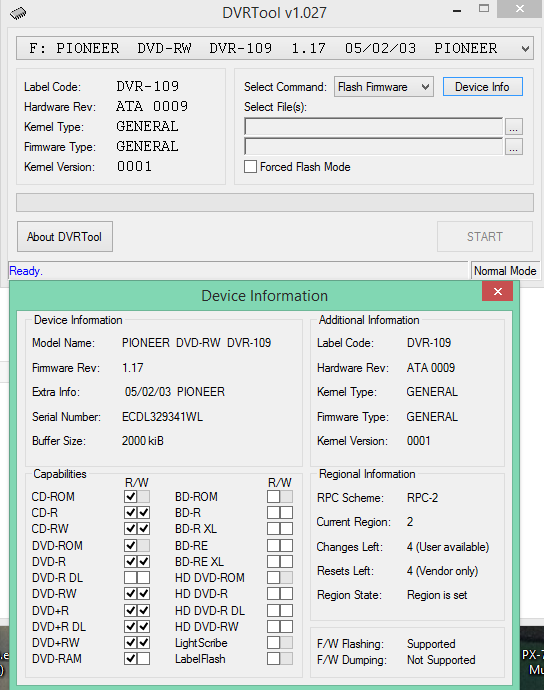Click the first Select File(s) input field
Viewport: 544px width, 690px height.
[374, 127]
